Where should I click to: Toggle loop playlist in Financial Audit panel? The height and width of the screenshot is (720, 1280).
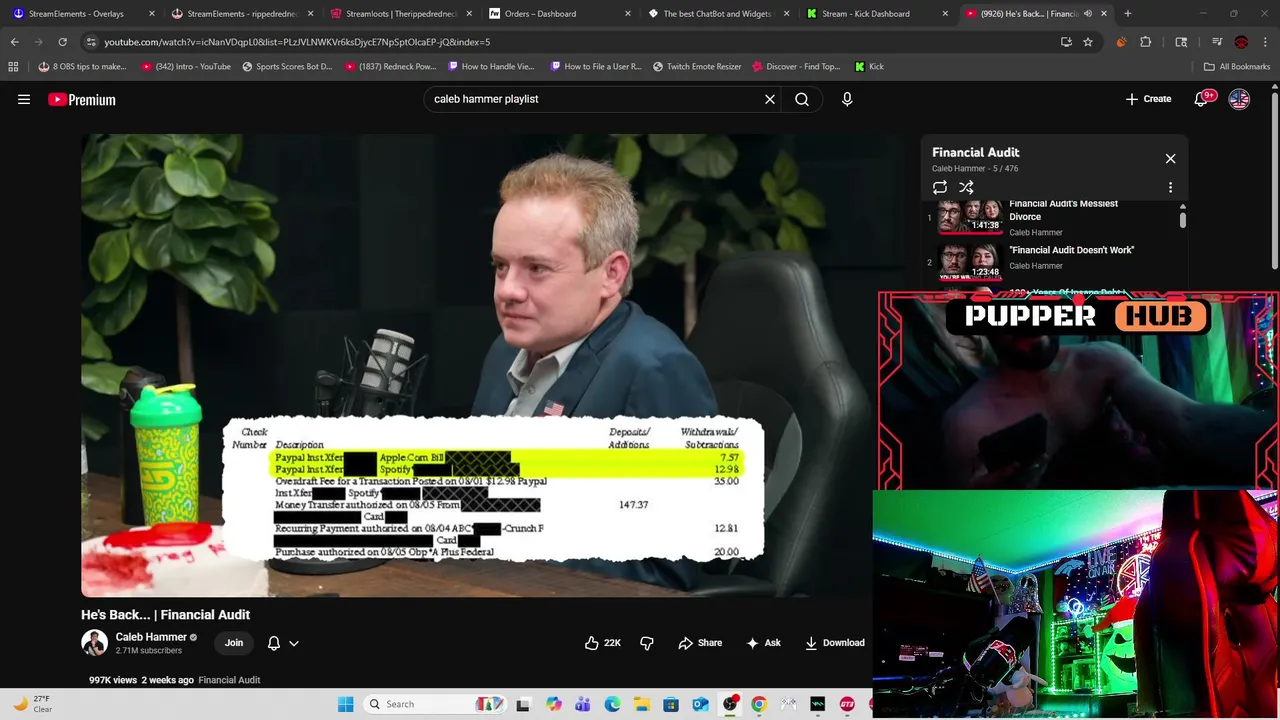(940, 187)
